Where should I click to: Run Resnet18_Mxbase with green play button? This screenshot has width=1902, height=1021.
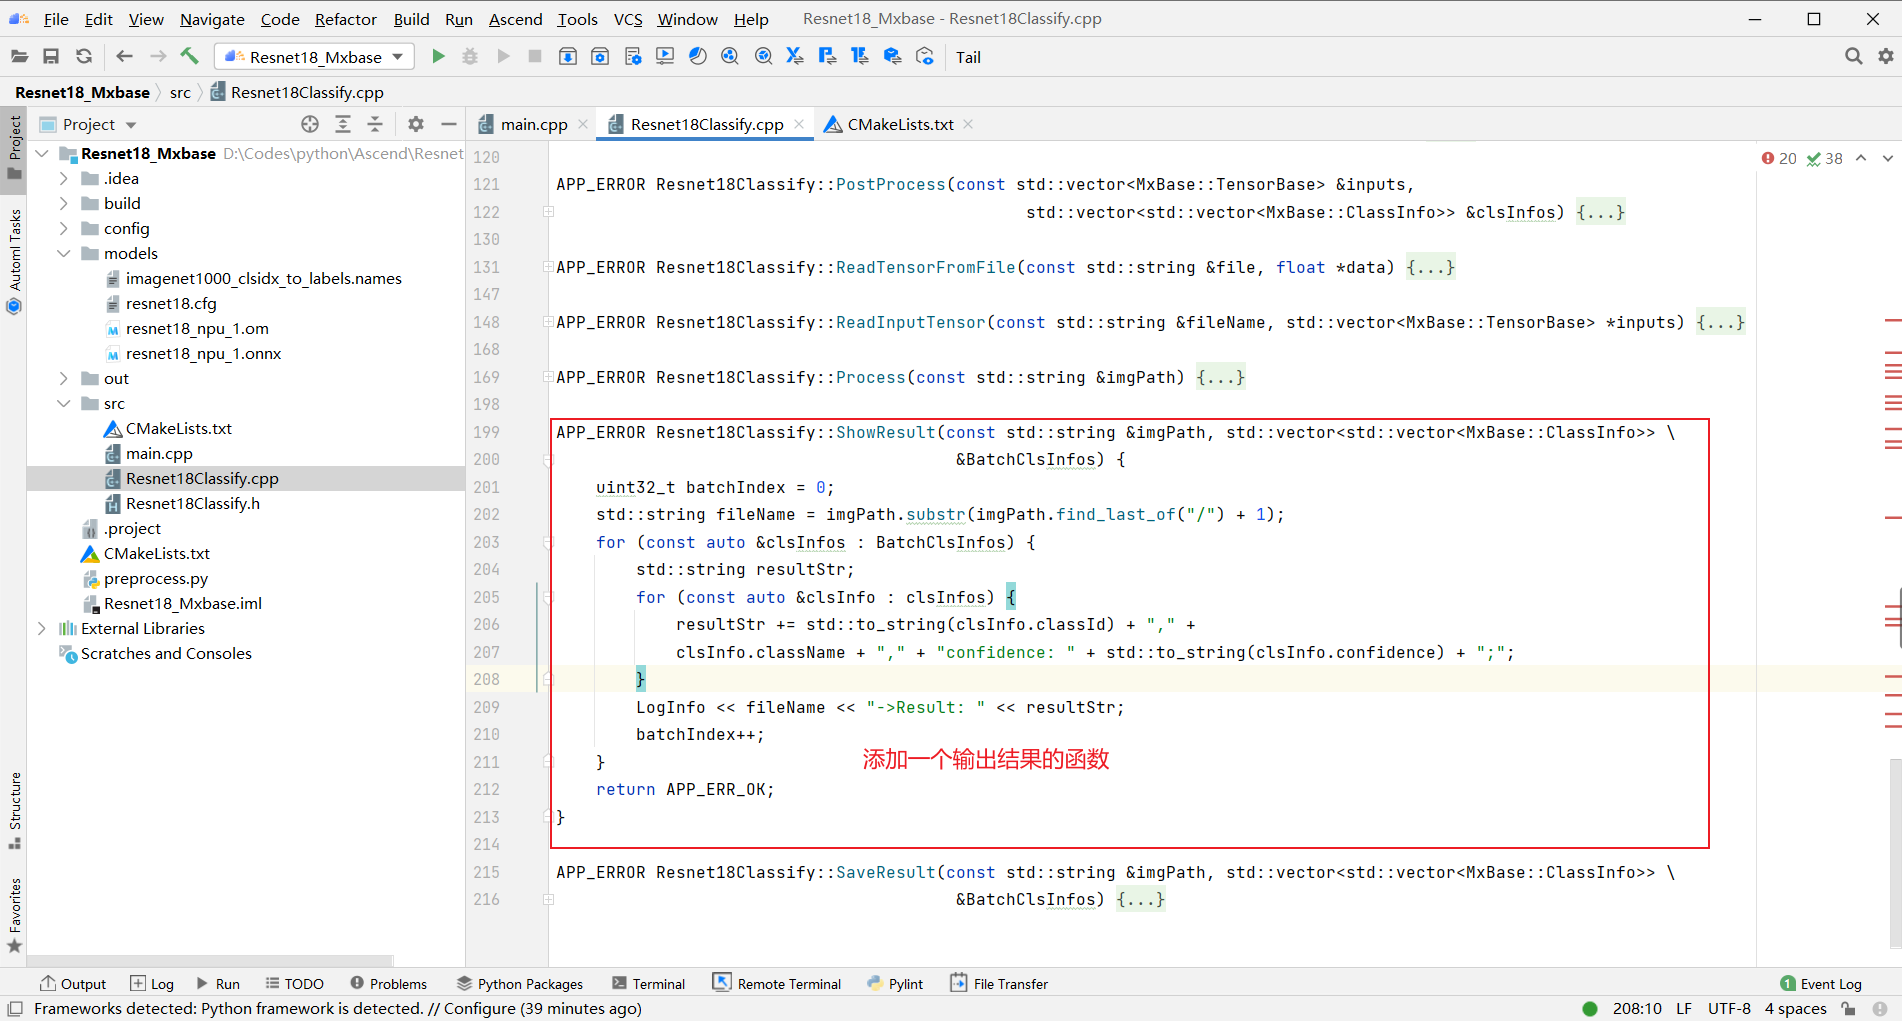(x=438, y=57)
